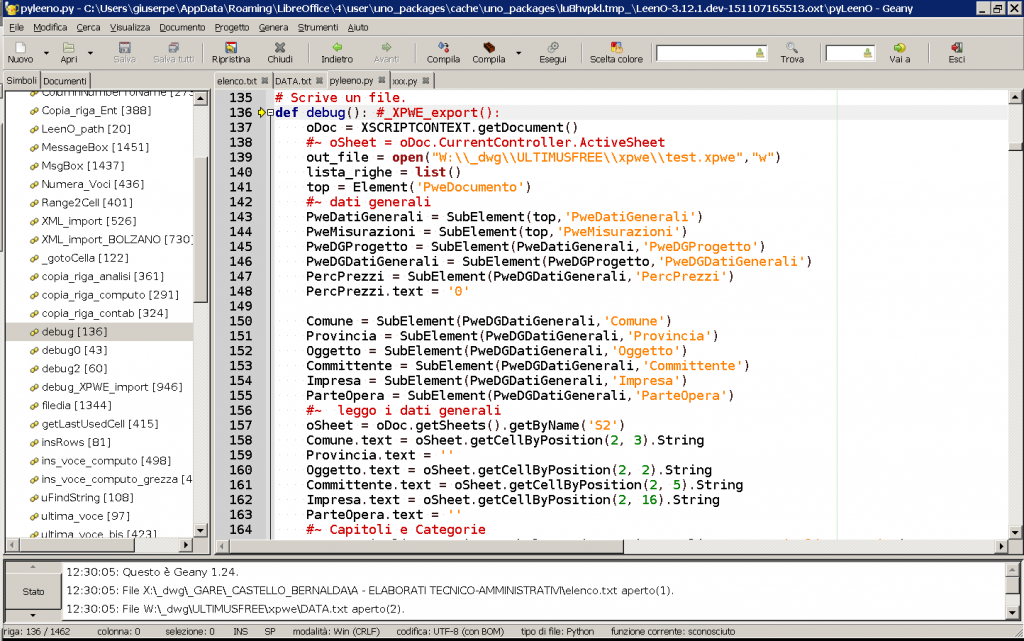1024x641 pixels.
Task: Click the search text input field
Action: click(x=705, y=53)
